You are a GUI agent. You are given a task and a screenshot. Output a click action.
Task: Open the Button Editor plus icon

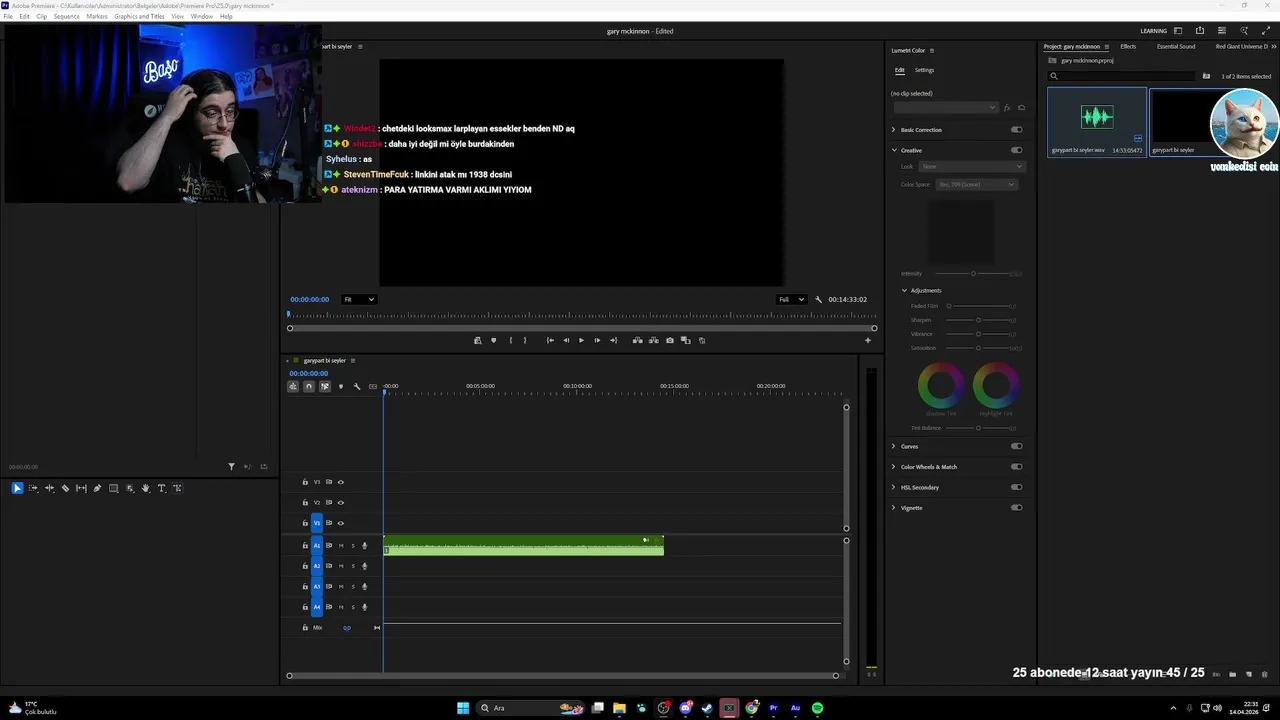867,340
